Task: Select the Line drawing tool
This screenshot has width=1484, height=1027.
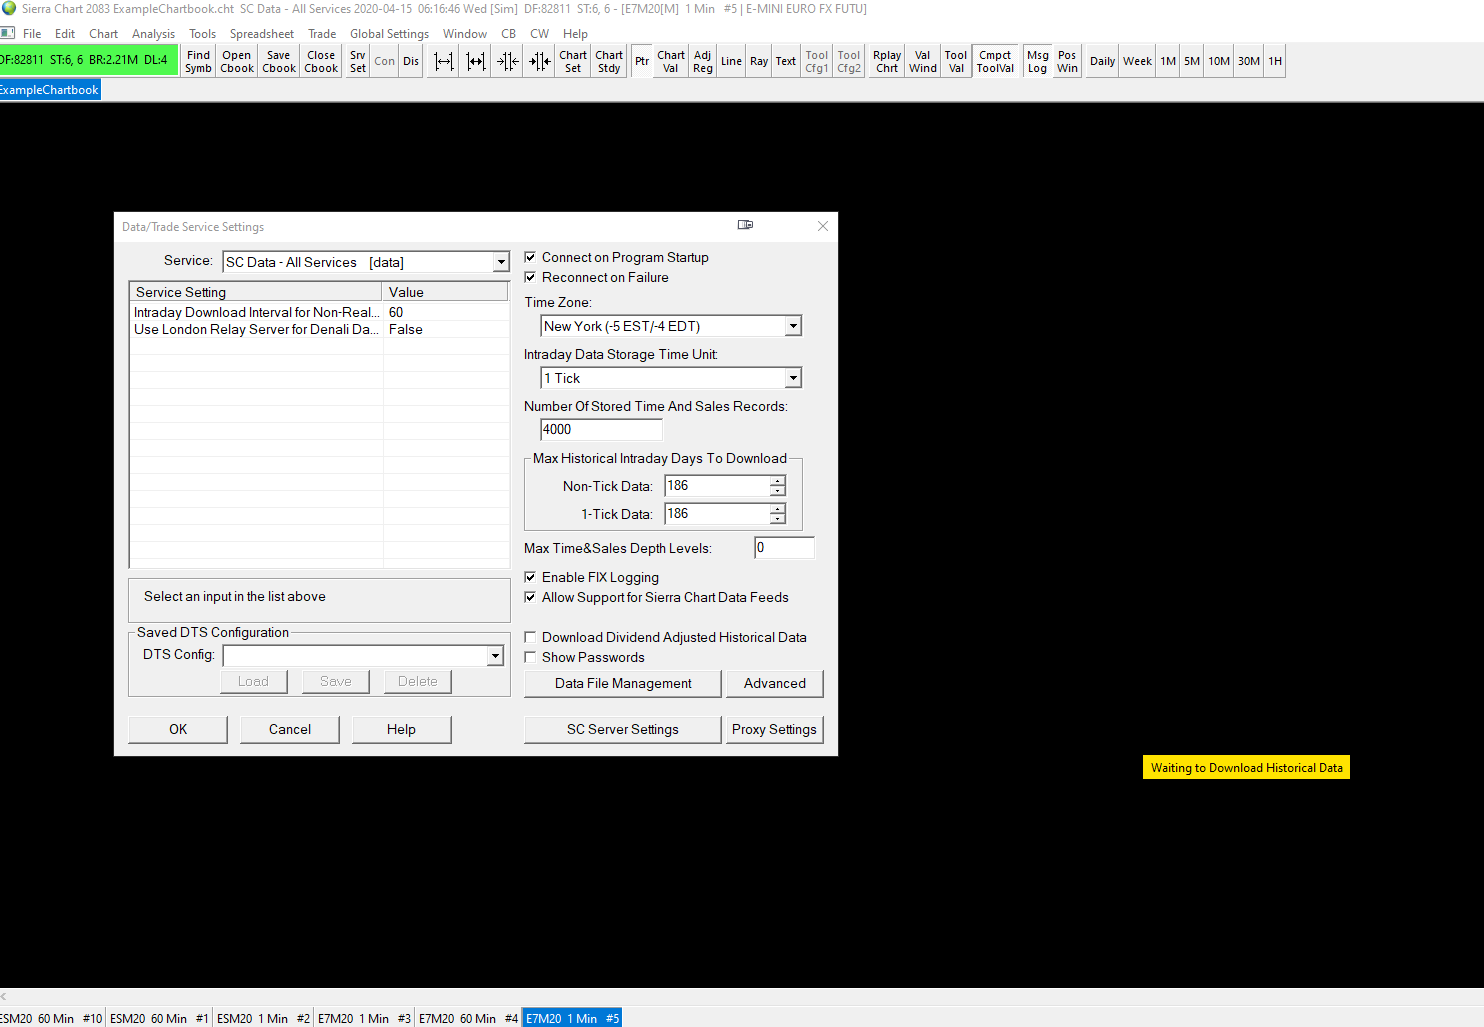Action: click(732, 62)
